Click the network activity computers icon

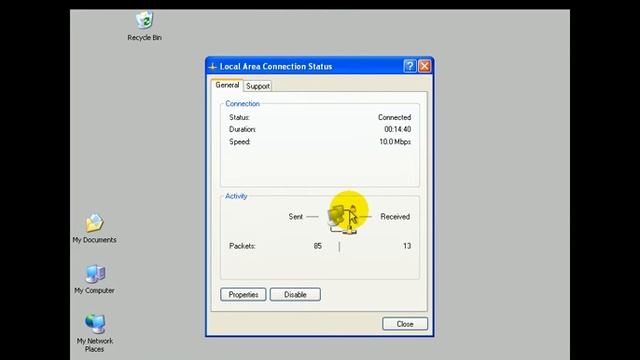(x=342, y=219)
